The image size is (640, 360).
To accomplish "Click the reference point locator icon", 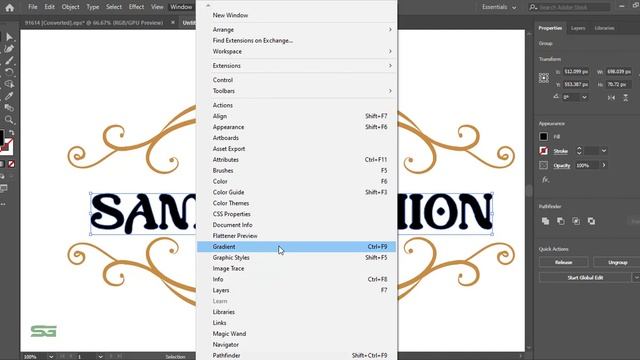I will 544,78.
